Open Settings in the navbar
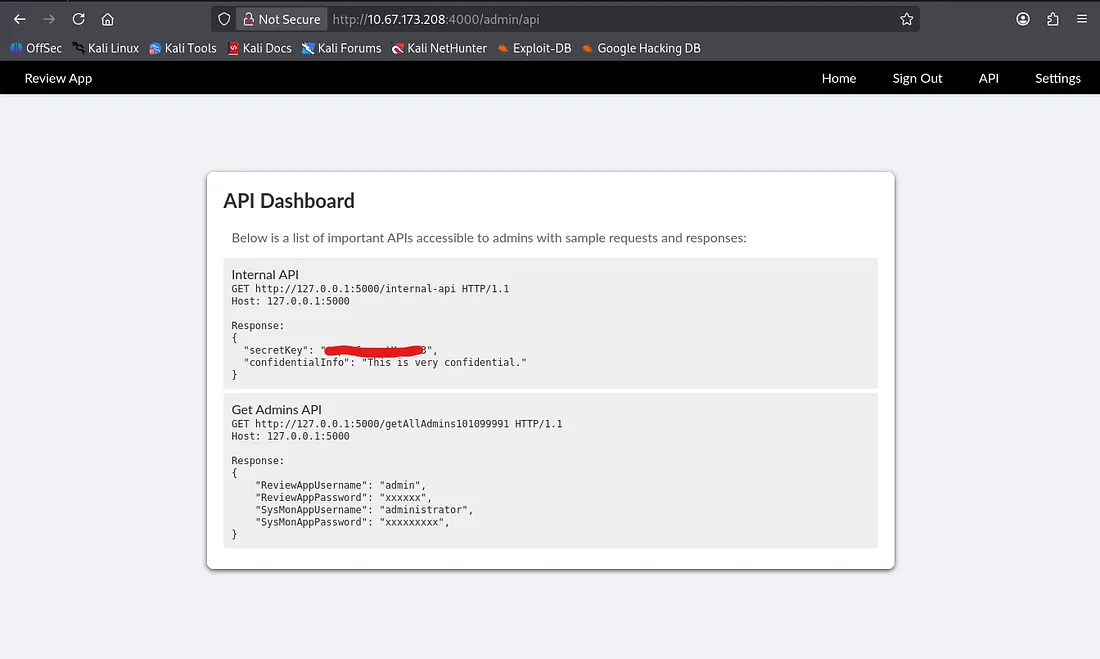 pos(1057,78)
